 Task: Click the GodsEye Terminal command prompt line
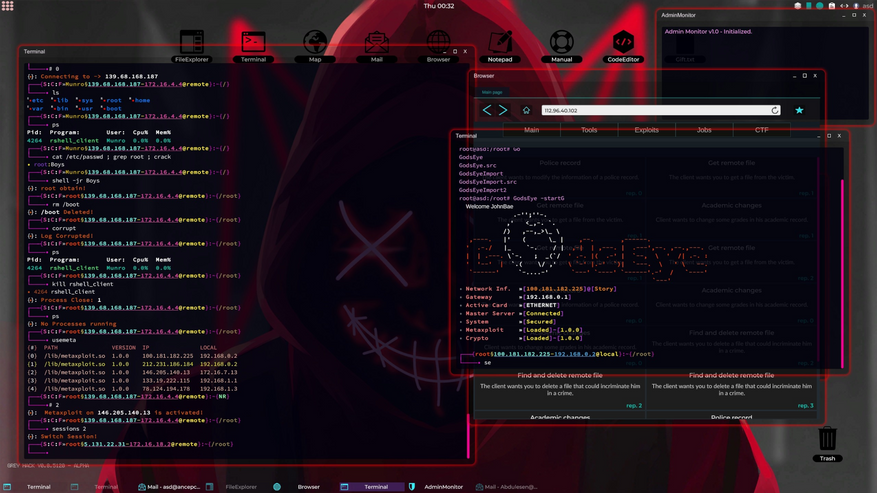559,358
